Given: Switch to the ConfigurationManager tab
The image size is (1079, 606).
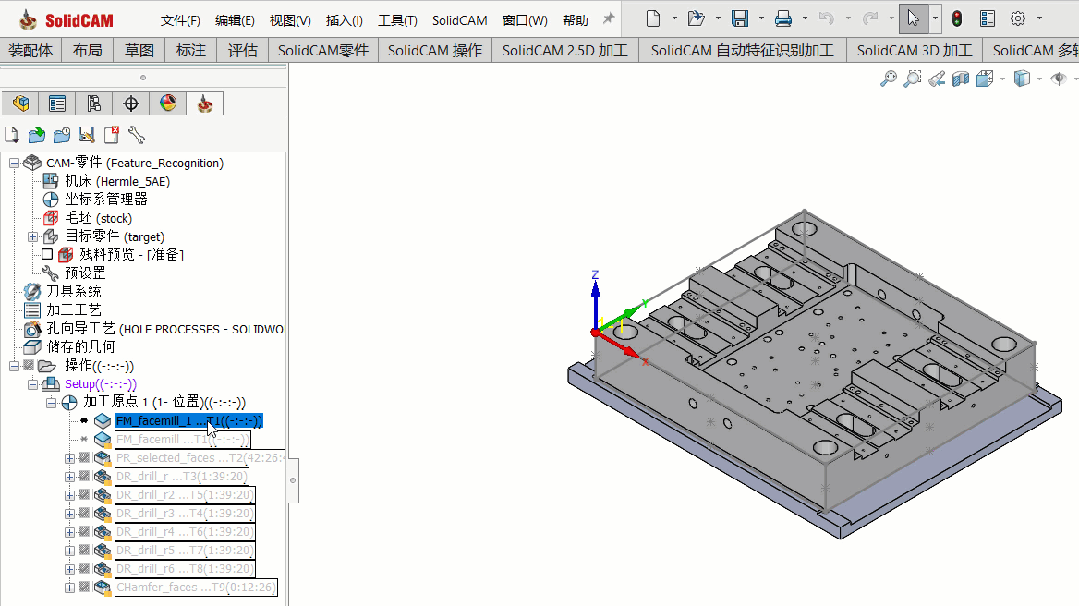Looking at the screenshot, I should tap(94, 104).
